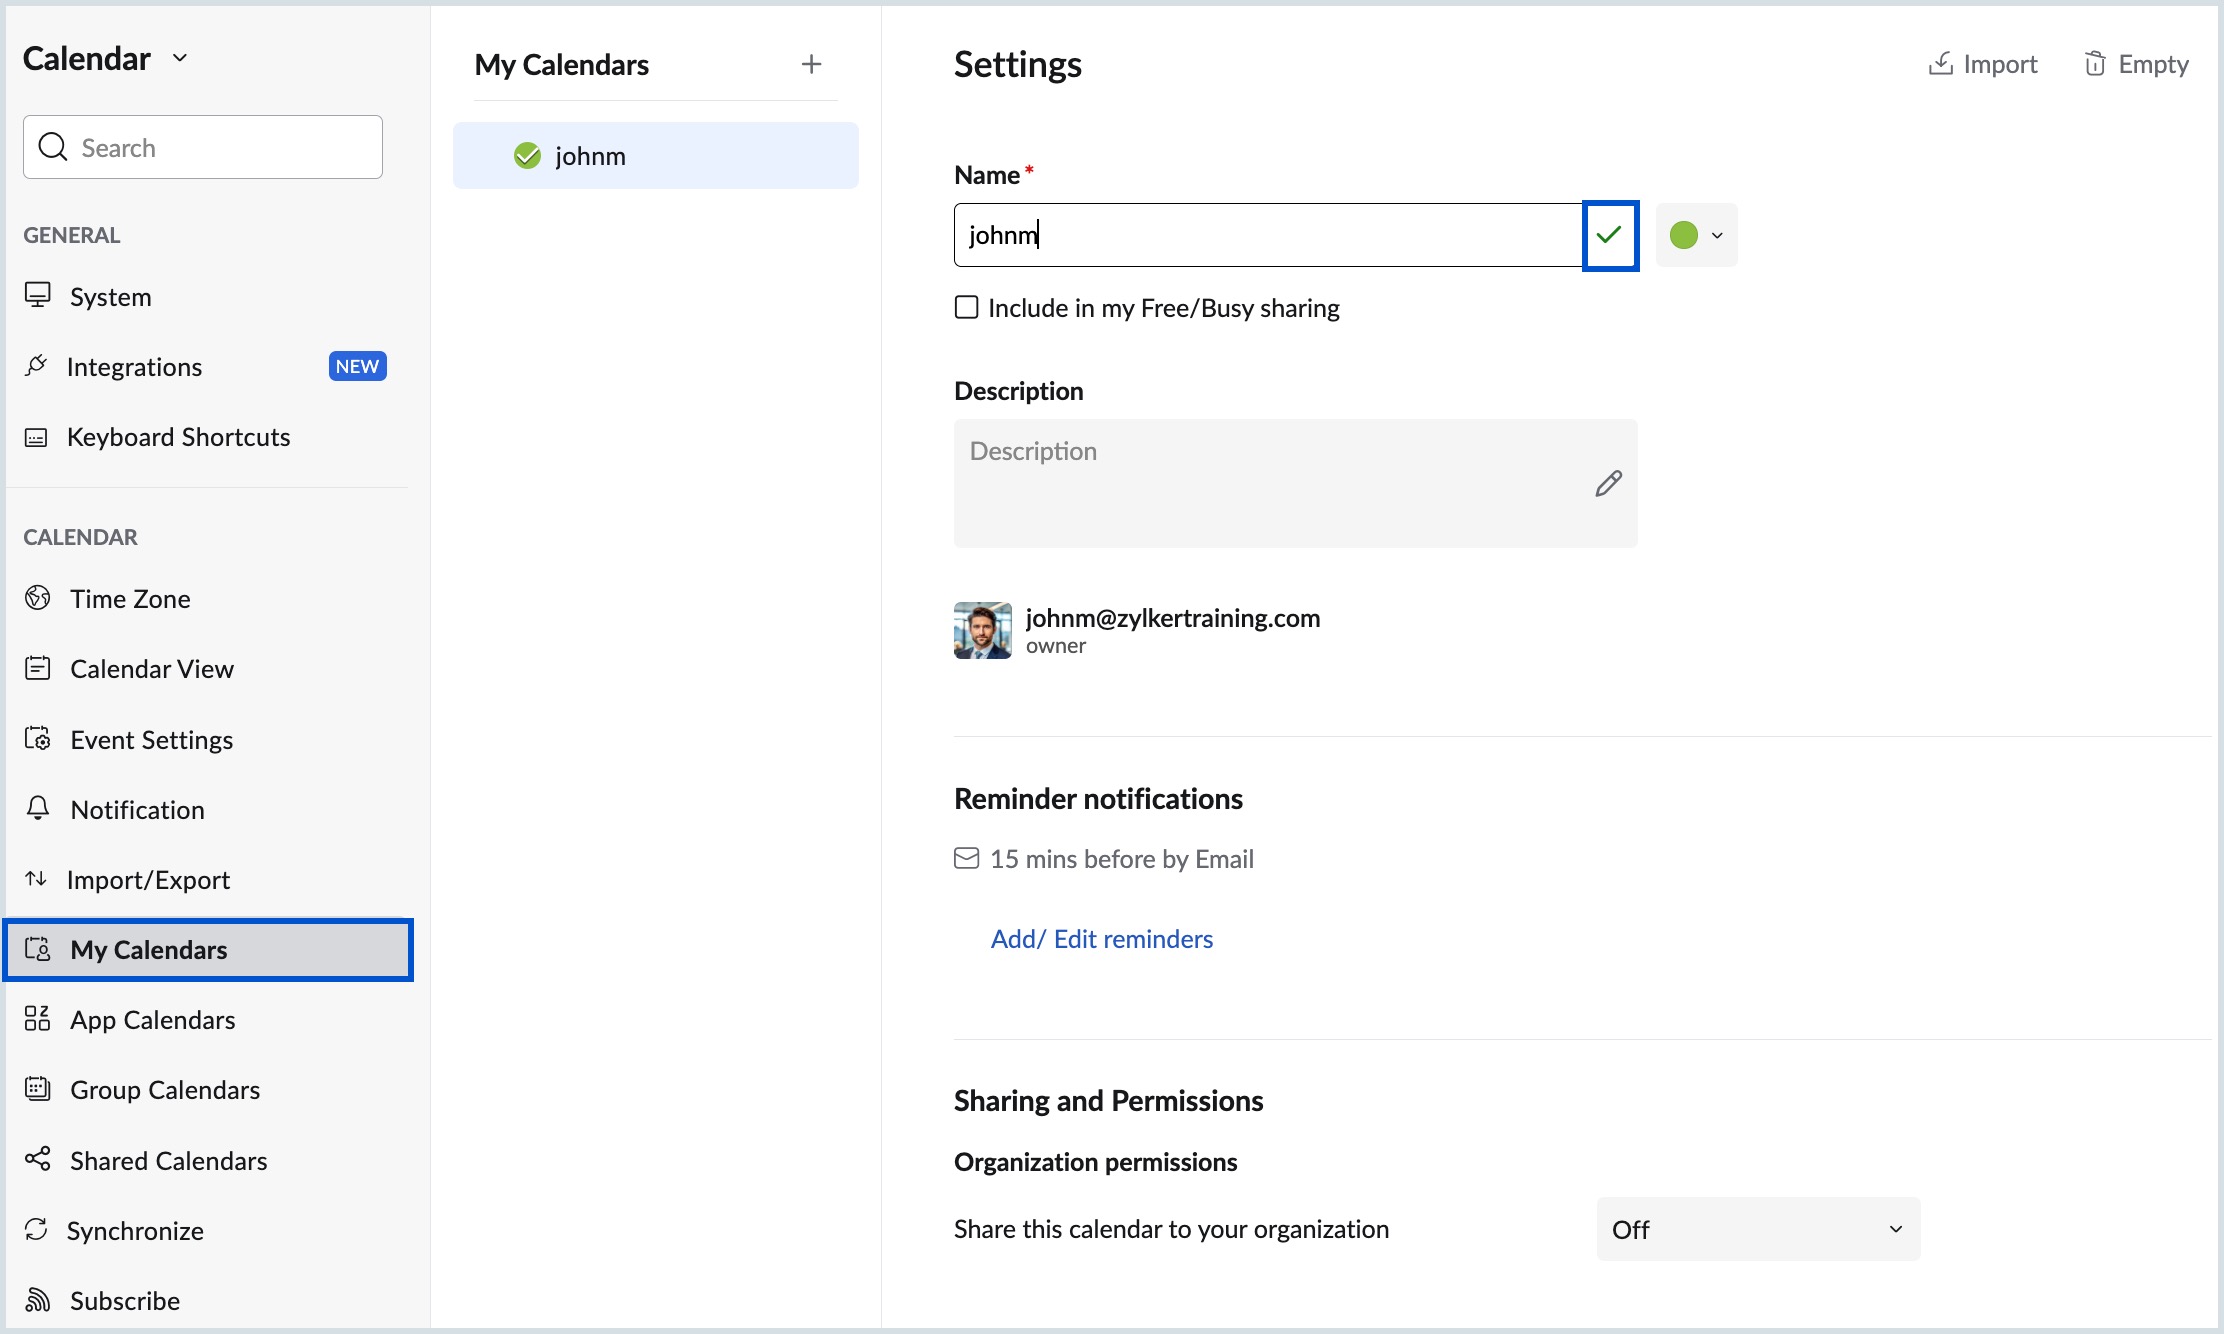Click the pencil icon in Description box
The image size is (2224, 1334).
coord(1608,484)
